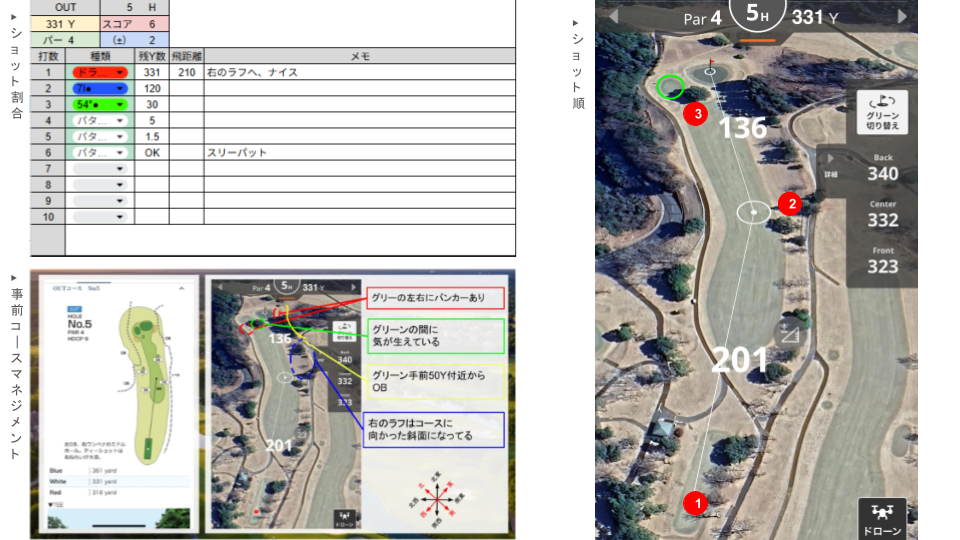960x540 pixels.
Task: Go to next hole with right arrow
Action: [902, 17]
